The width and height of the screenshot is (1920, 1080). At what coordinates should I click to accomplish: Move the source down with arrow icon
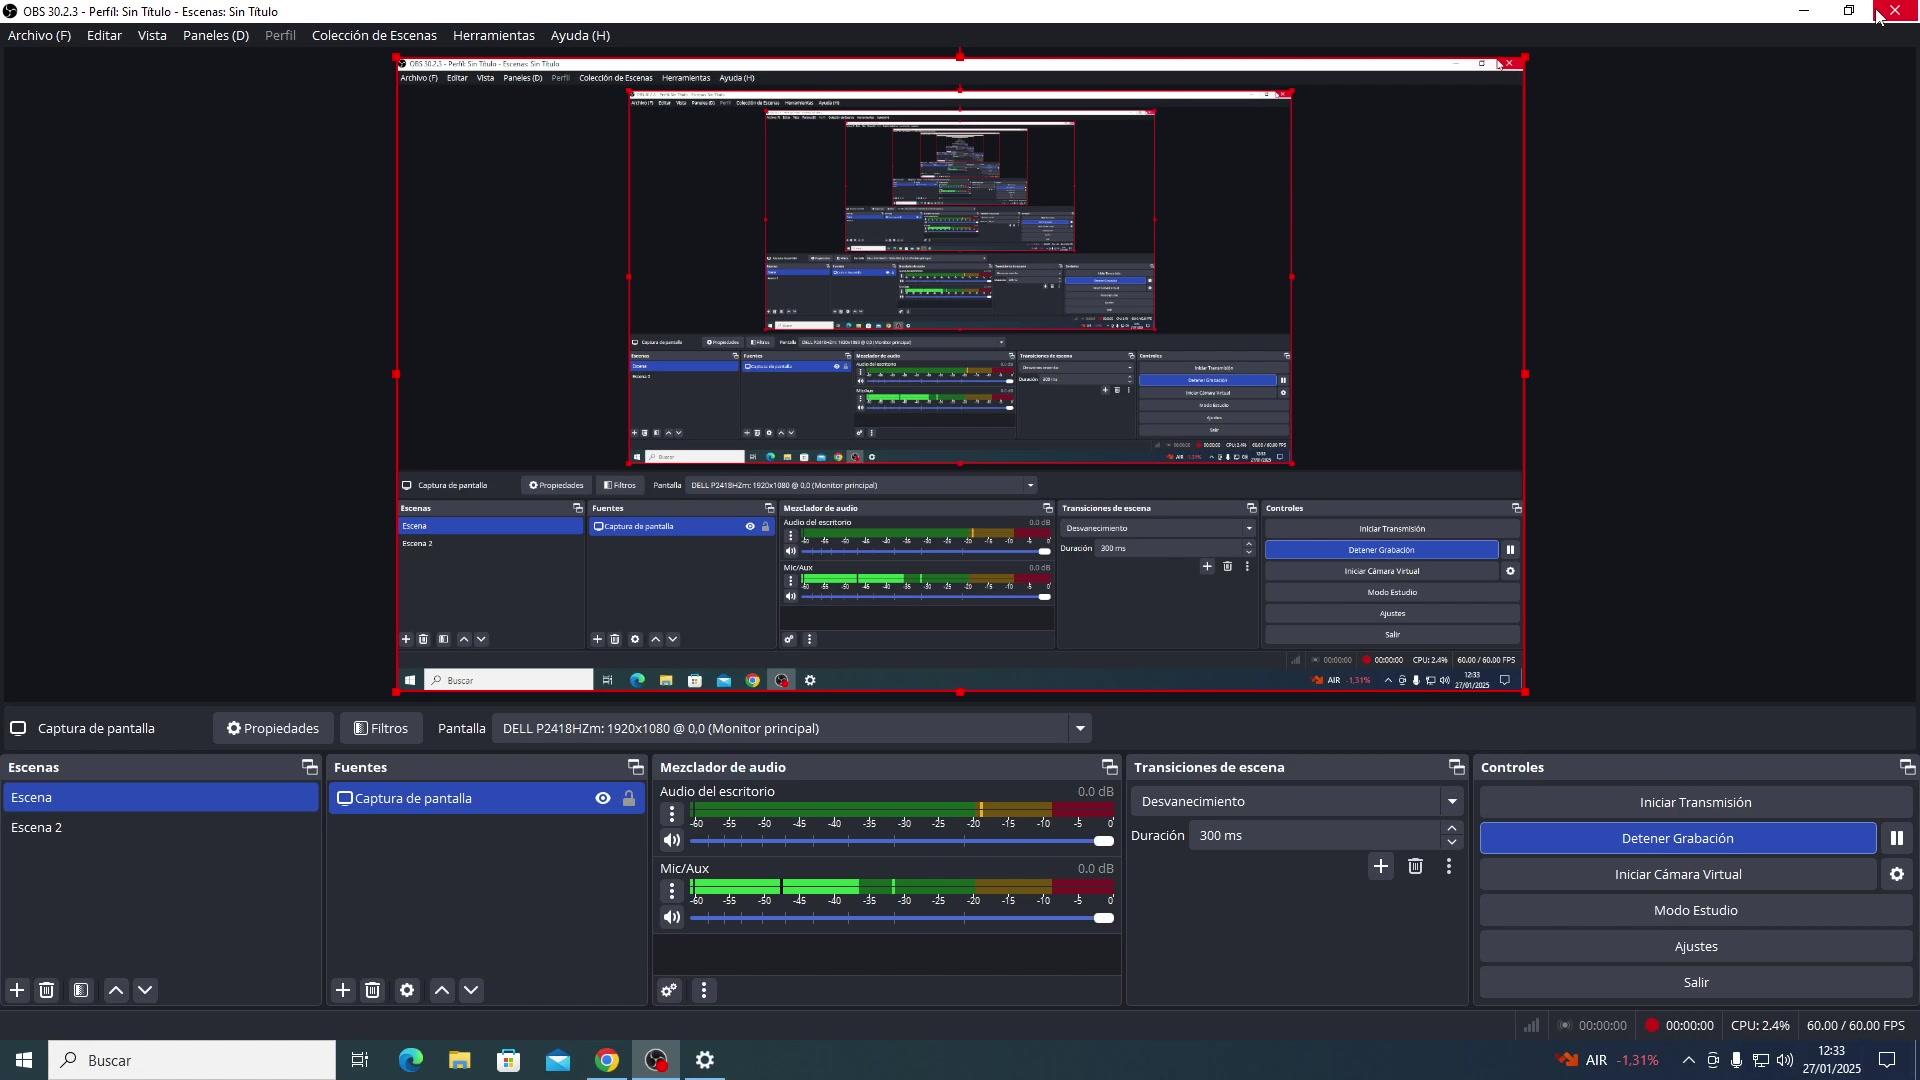tap(472, 991)
